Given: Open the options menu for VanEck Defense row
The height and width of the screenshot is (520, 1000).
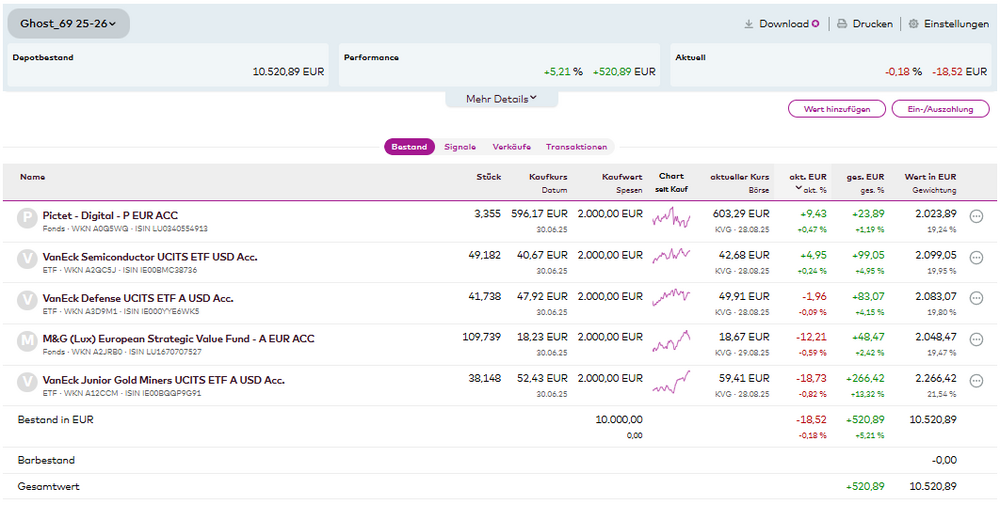Looking at the screenshot, I should [976, 298].
